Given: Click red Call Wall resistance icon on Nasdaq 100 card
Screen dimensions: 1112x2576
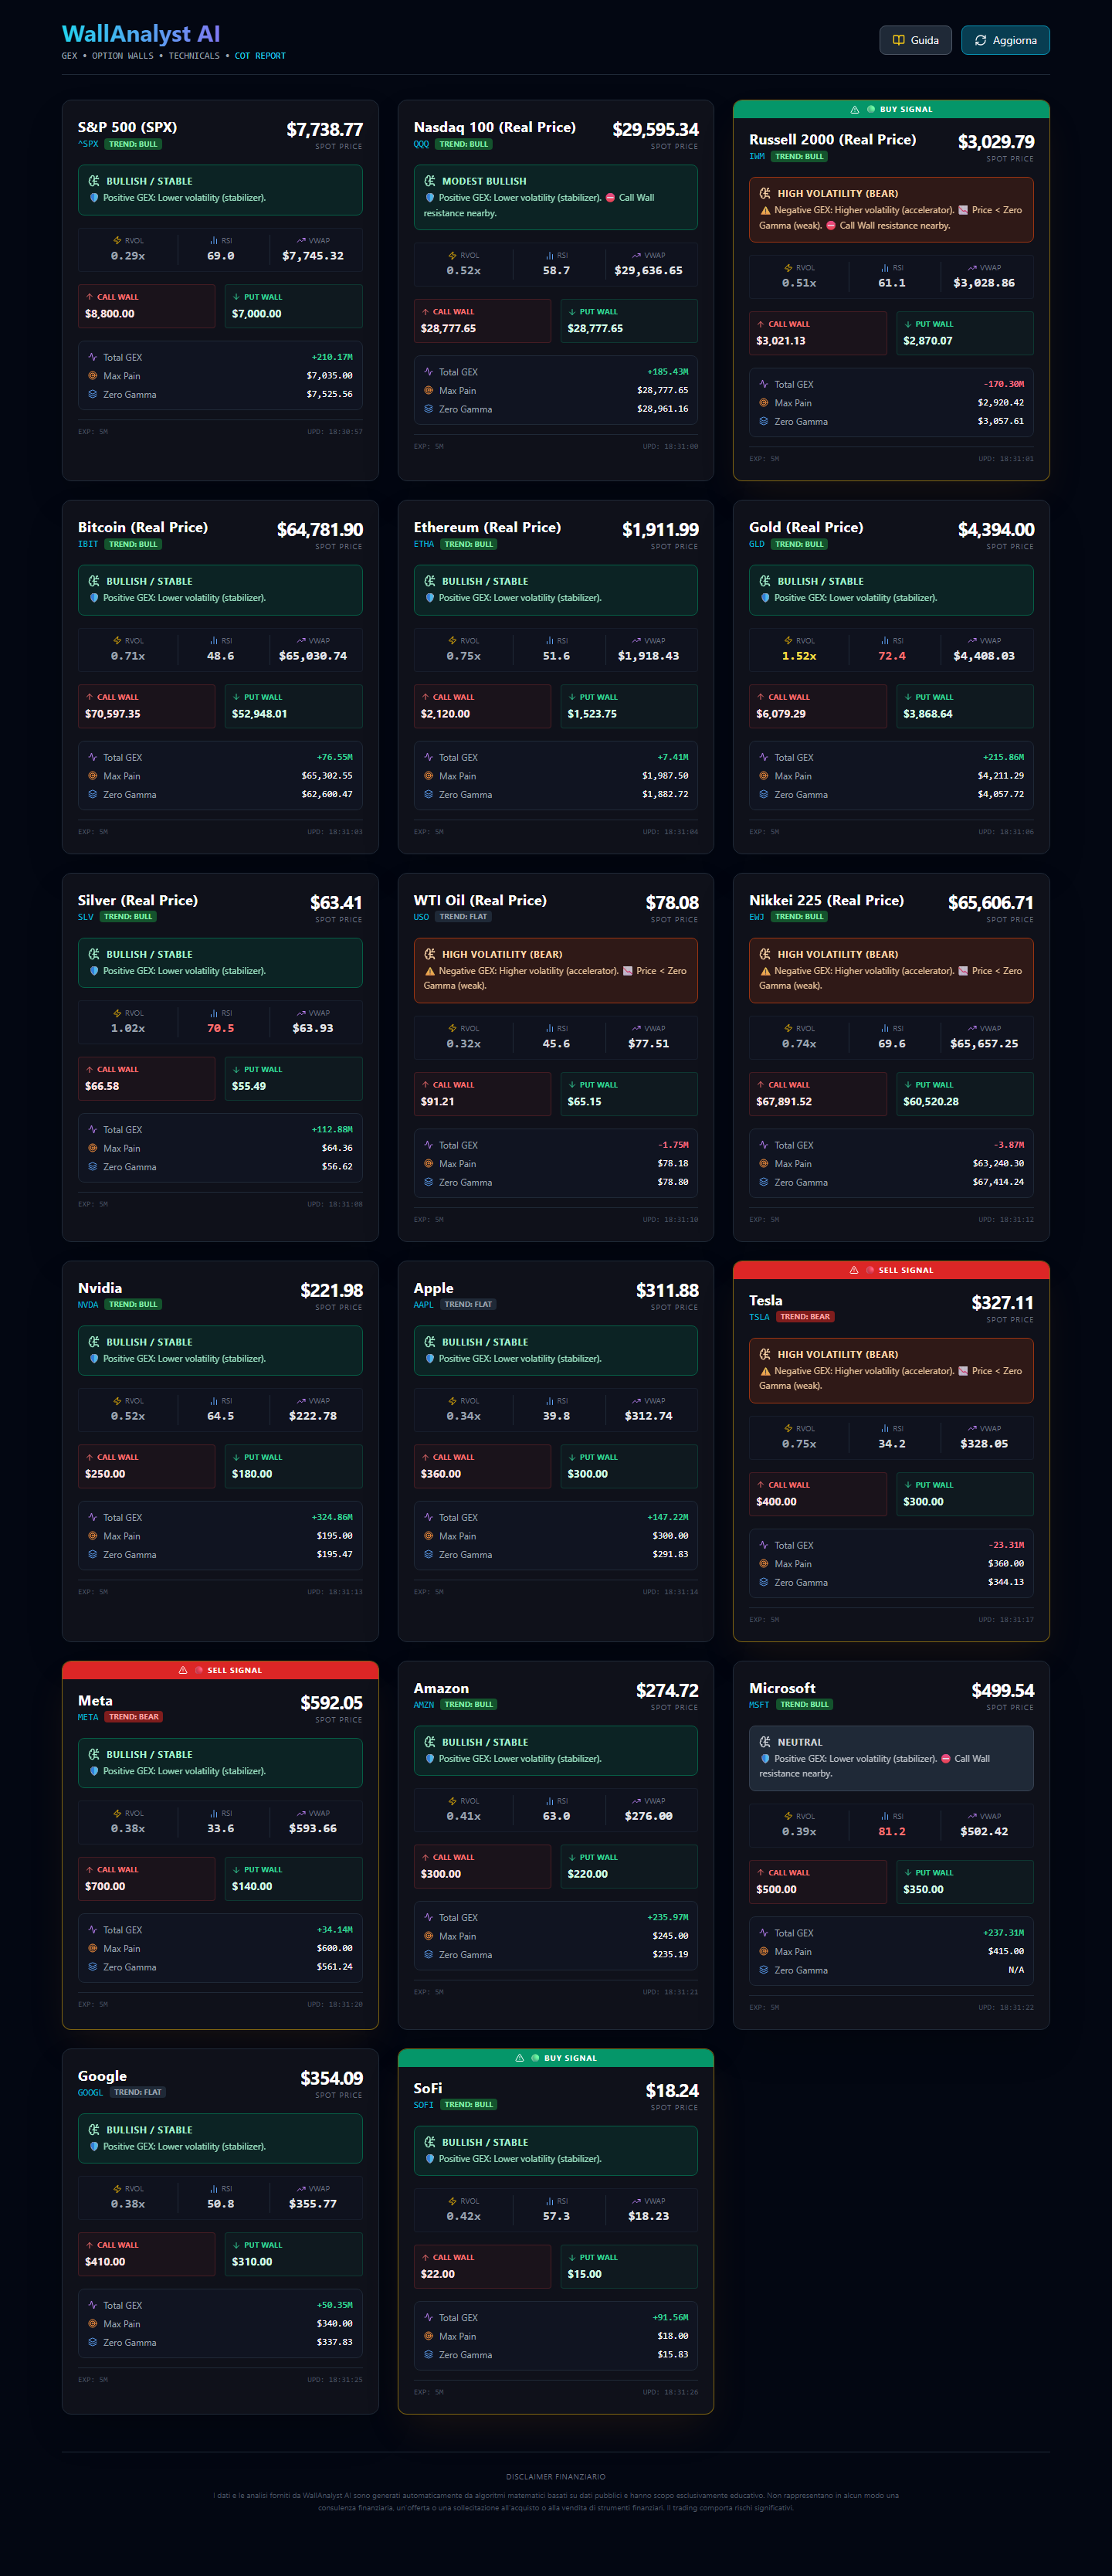Looking at the screenshot, I should 610,198.
